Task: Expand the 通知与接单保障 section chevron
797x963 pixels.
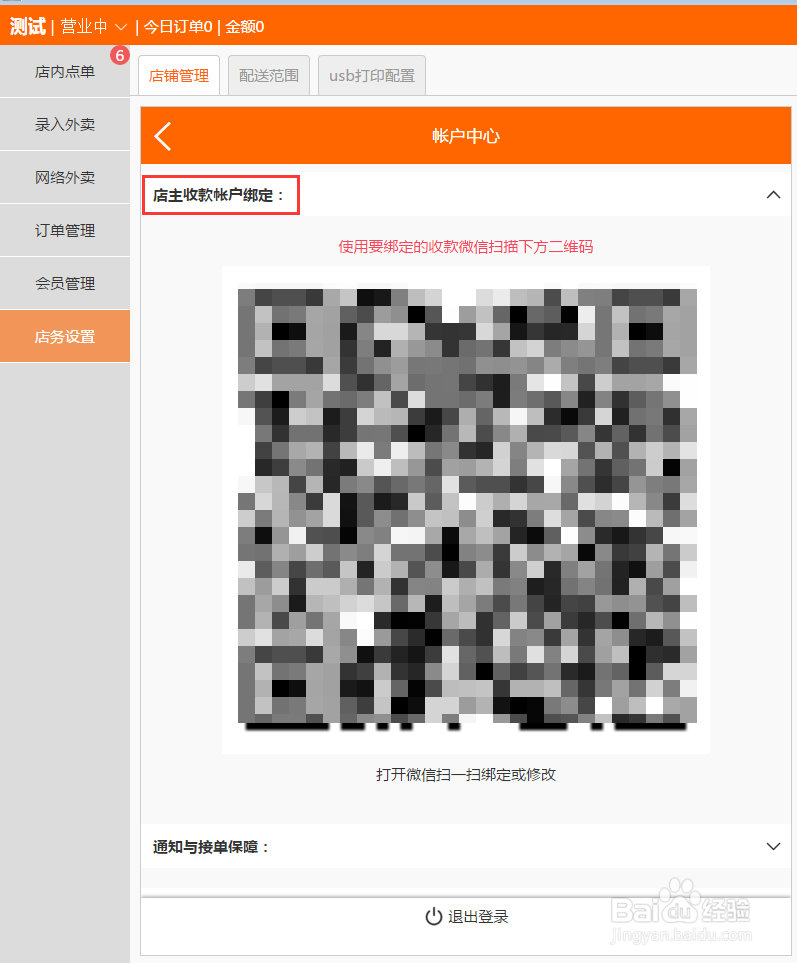Action: pos(773,846)
